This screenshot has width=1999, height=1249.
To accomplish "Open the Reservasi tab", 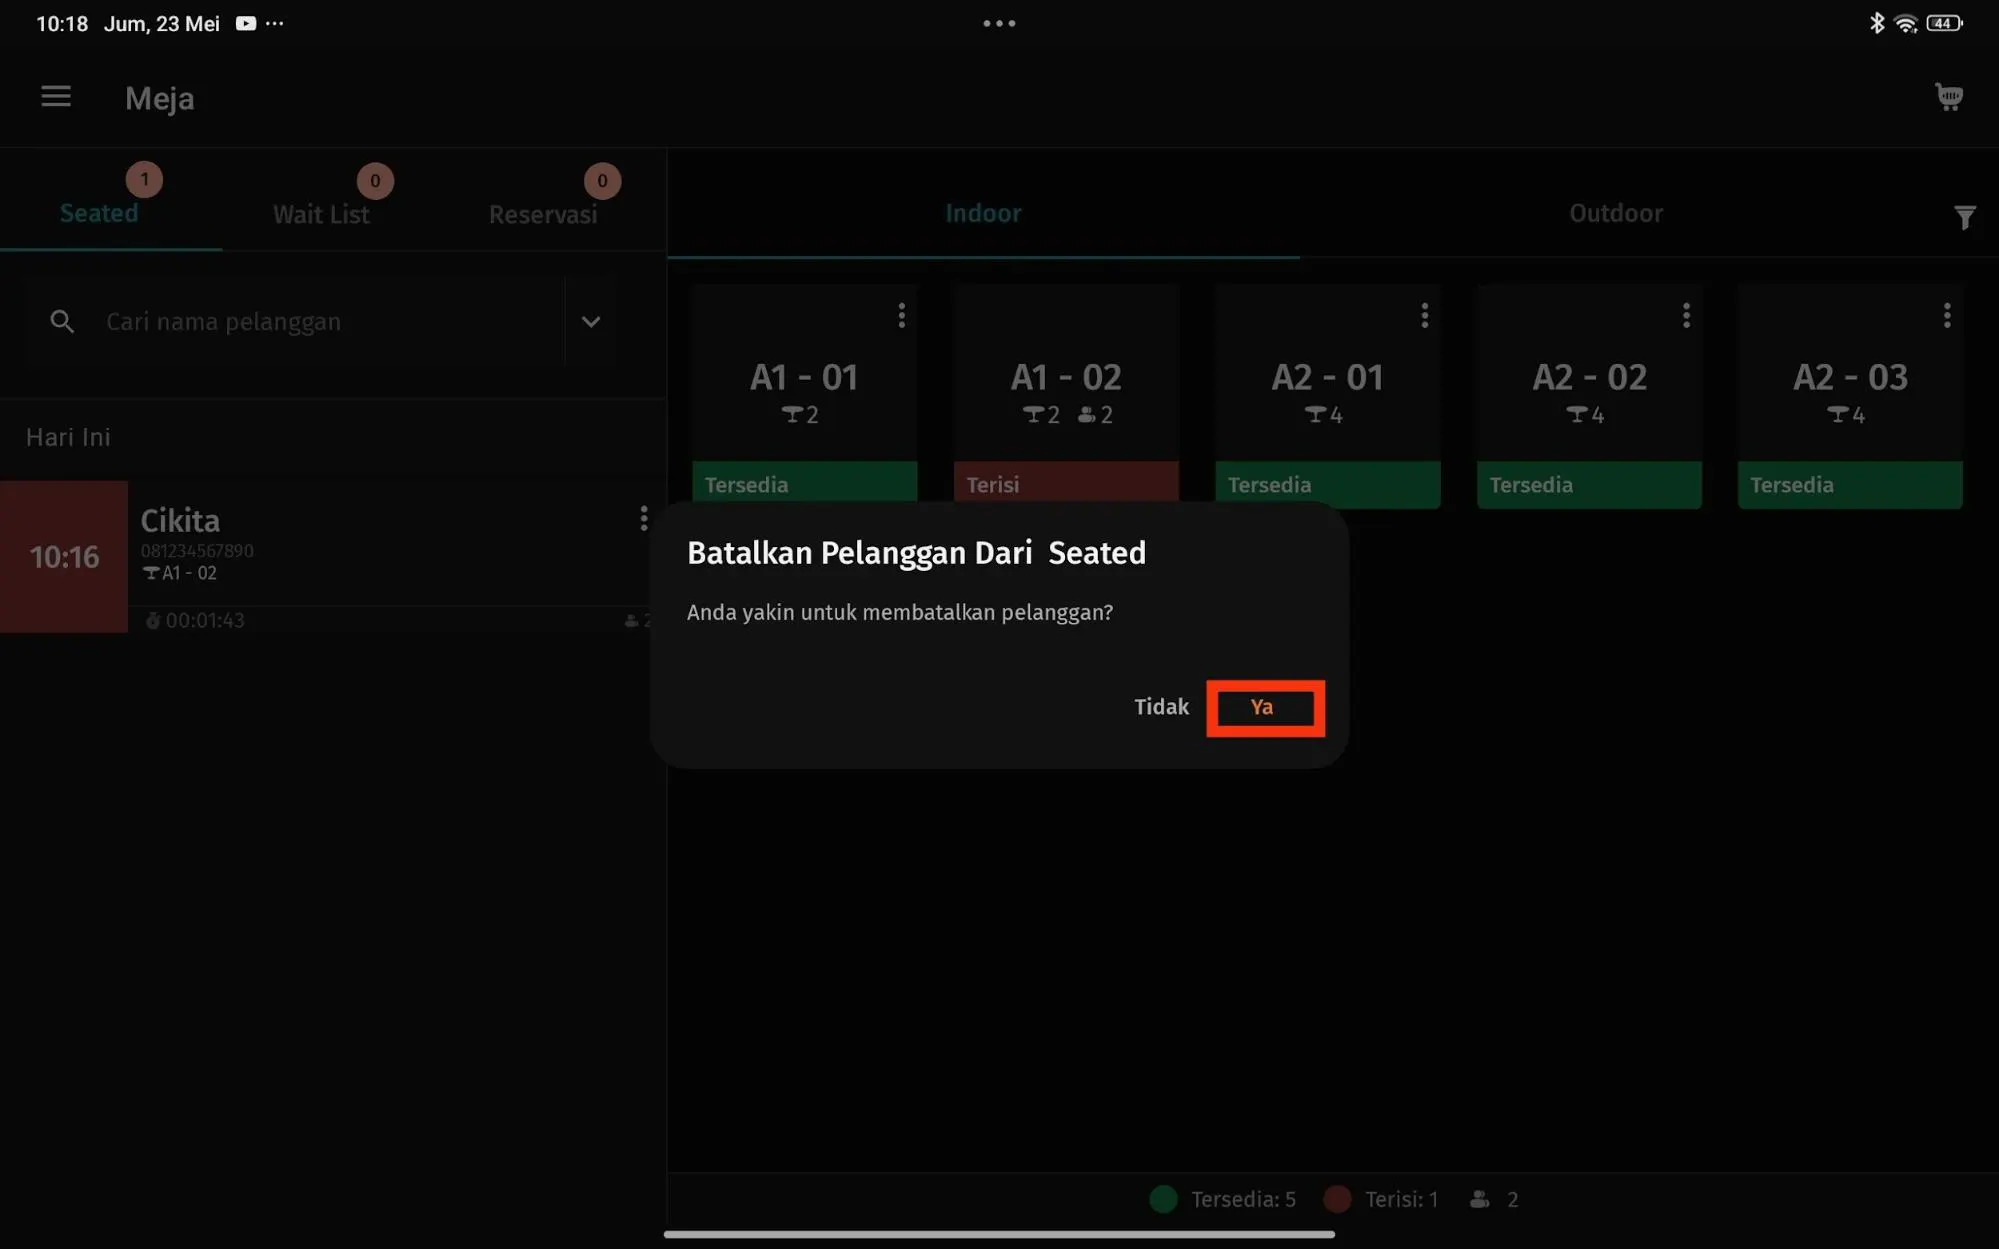I will tap(542, 213).
